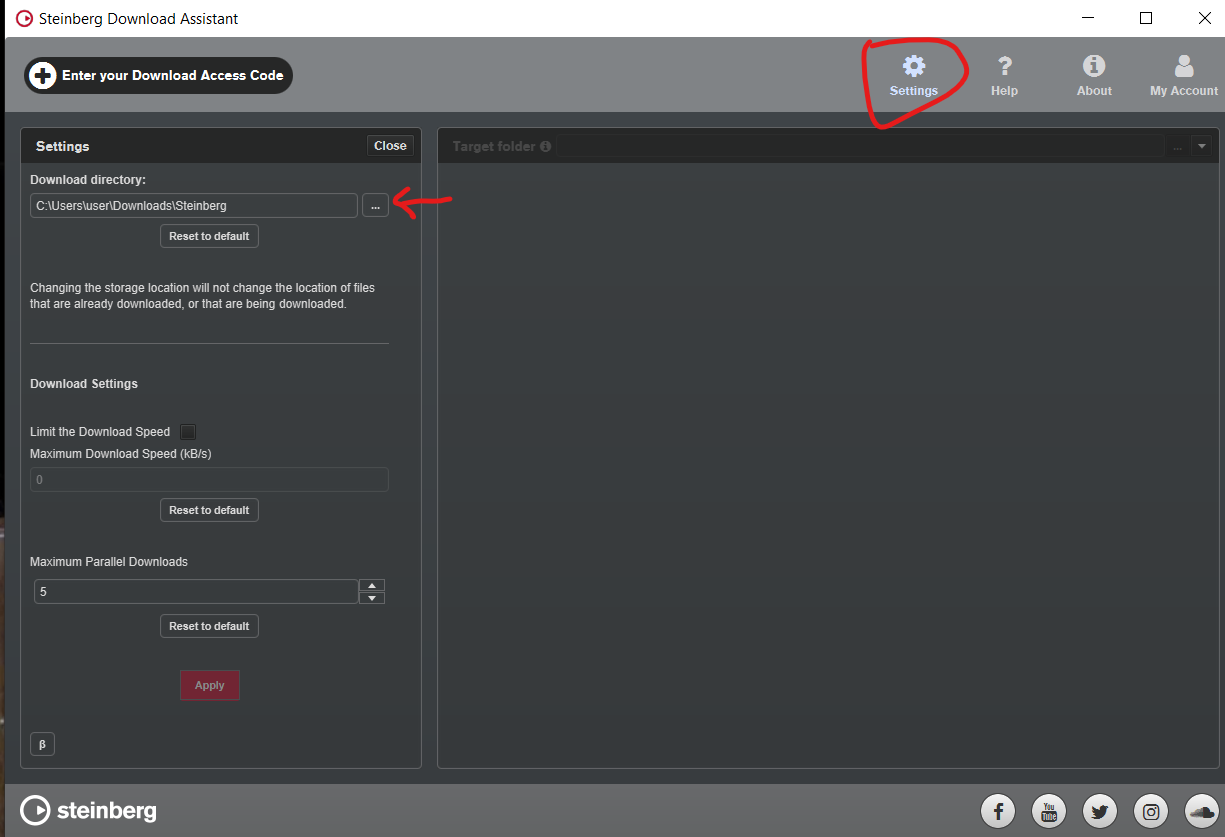Click the Maximum Parallel Downloads value field
Image resolution: width=1225 pixels, height=837 pixels.
196,592
